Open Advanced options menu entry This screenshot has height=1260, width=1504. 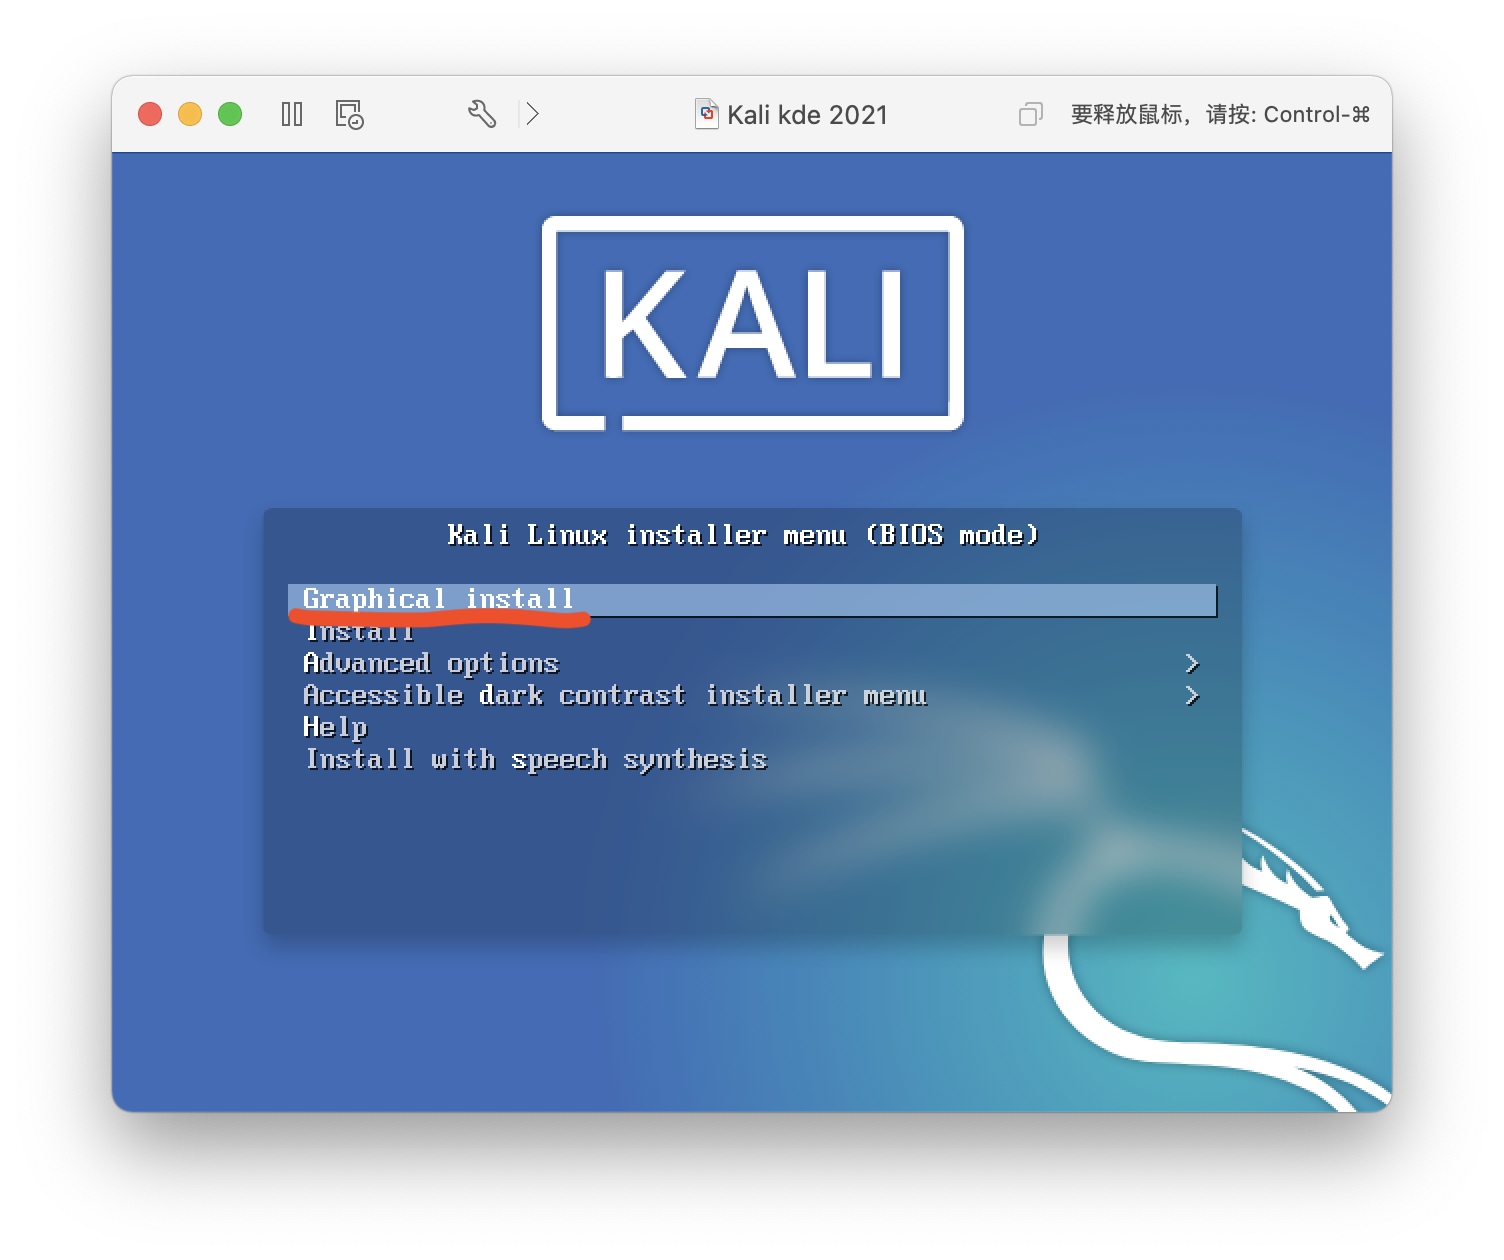(431, 664)
